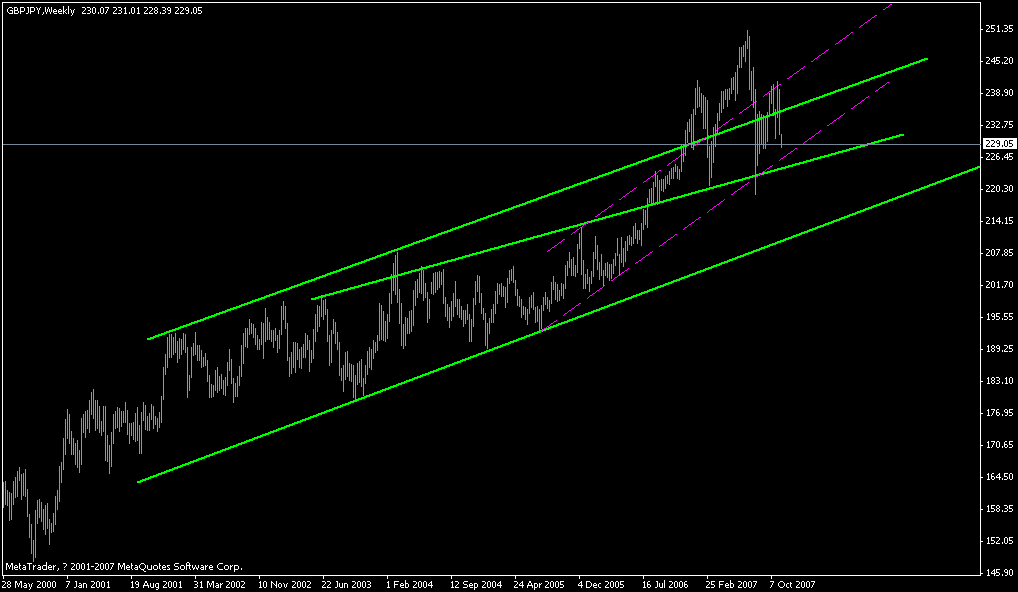Select the 12 Sep 2004 date label
Image resolution: width=1018 pixels, height=592 pixels.
point(477,584)
